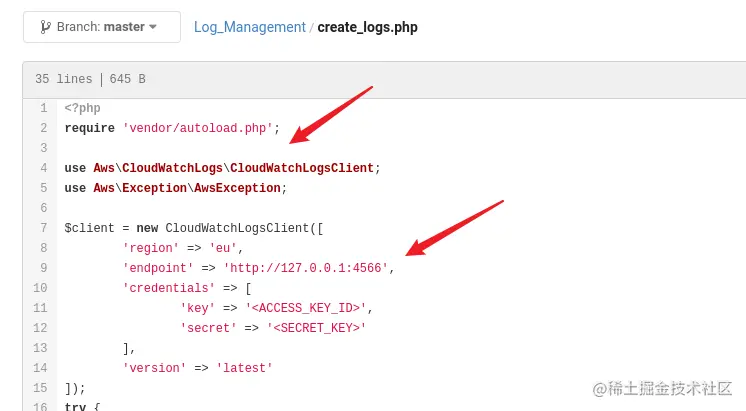Click the create_logs.php file name
The width and height of the screenshot is (746, 411).
(x=367, y=27)
